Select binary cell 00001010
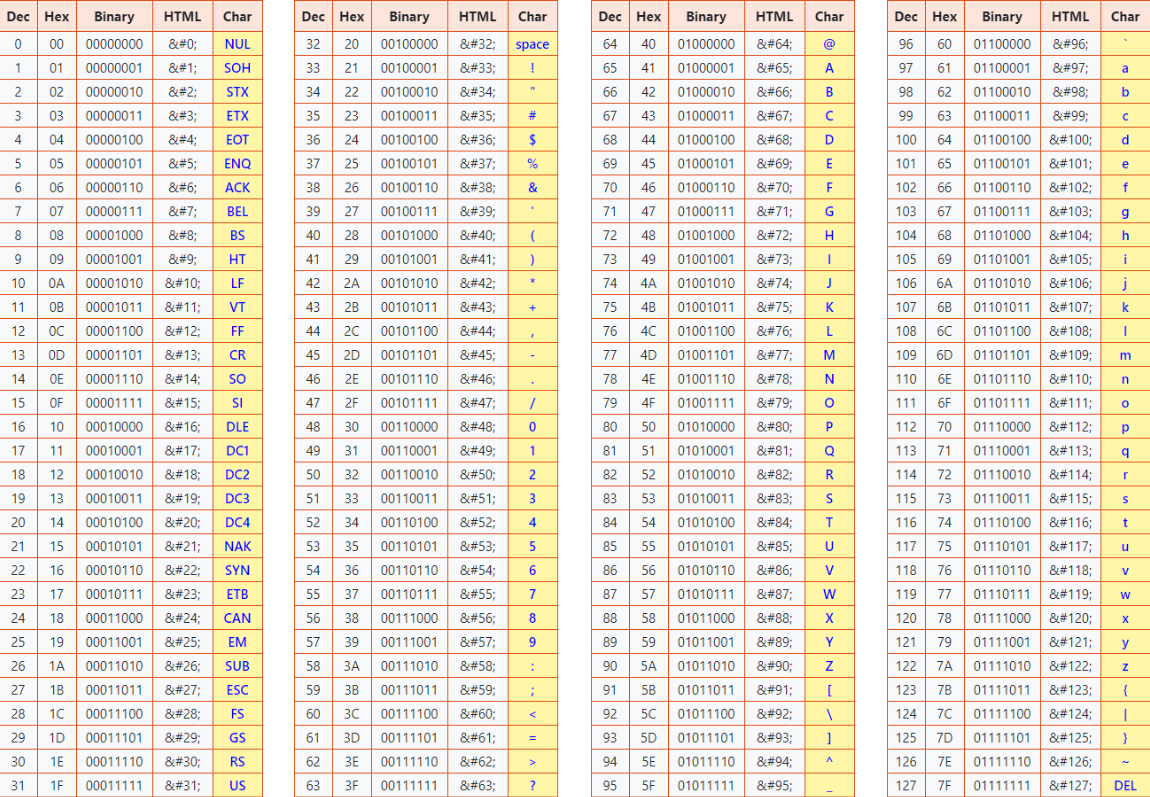The image size is (1150, 797). click(x=114, y=283)
